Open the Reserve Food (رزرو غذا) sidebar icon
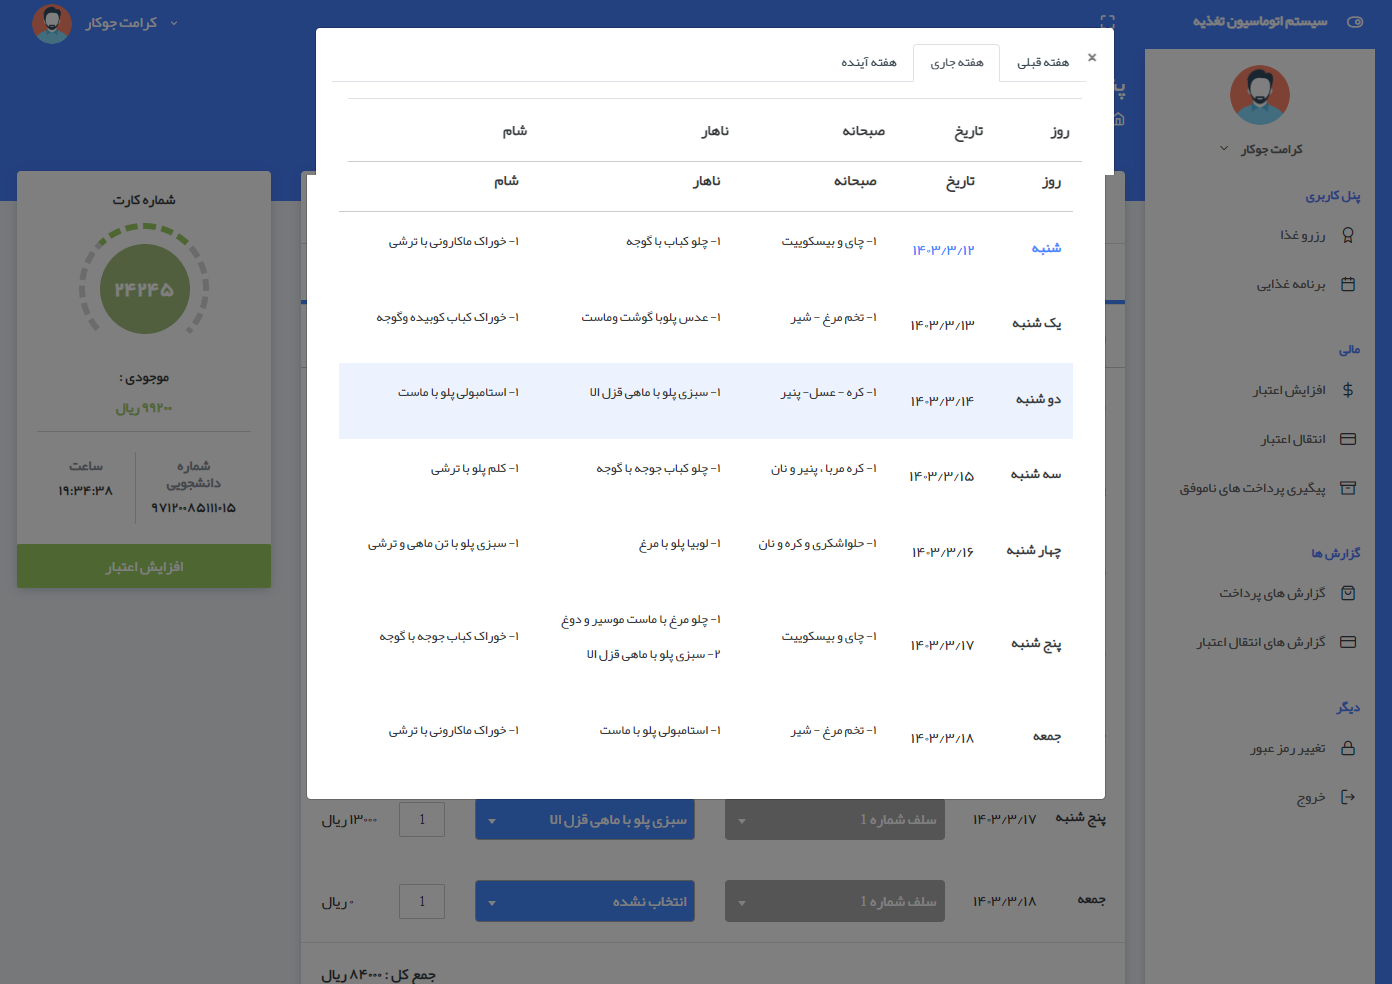This screenshot has width=1392, height=984. [x=1347, y=235]
